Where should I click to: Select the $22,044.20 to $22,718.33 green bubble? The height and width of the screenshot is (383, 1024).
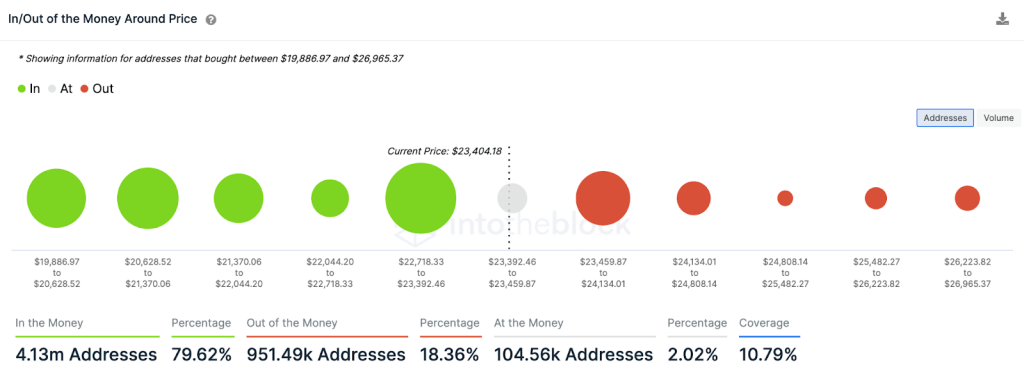[330, 198]
